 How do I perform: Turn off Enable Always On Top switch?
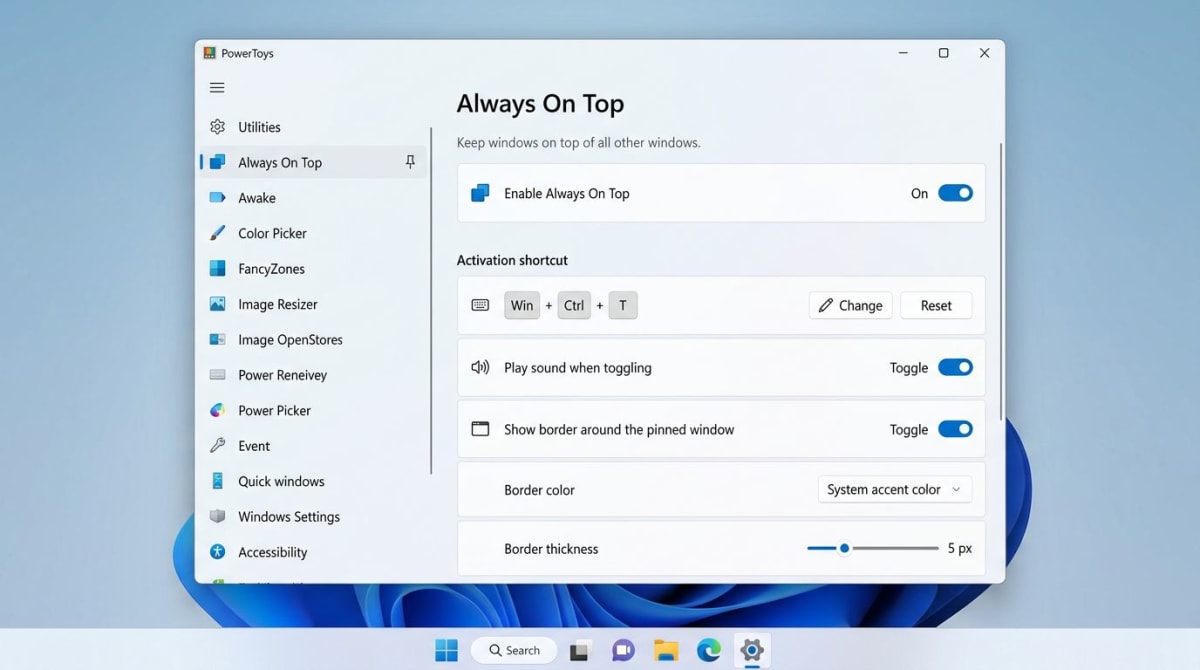pos(955,193)
